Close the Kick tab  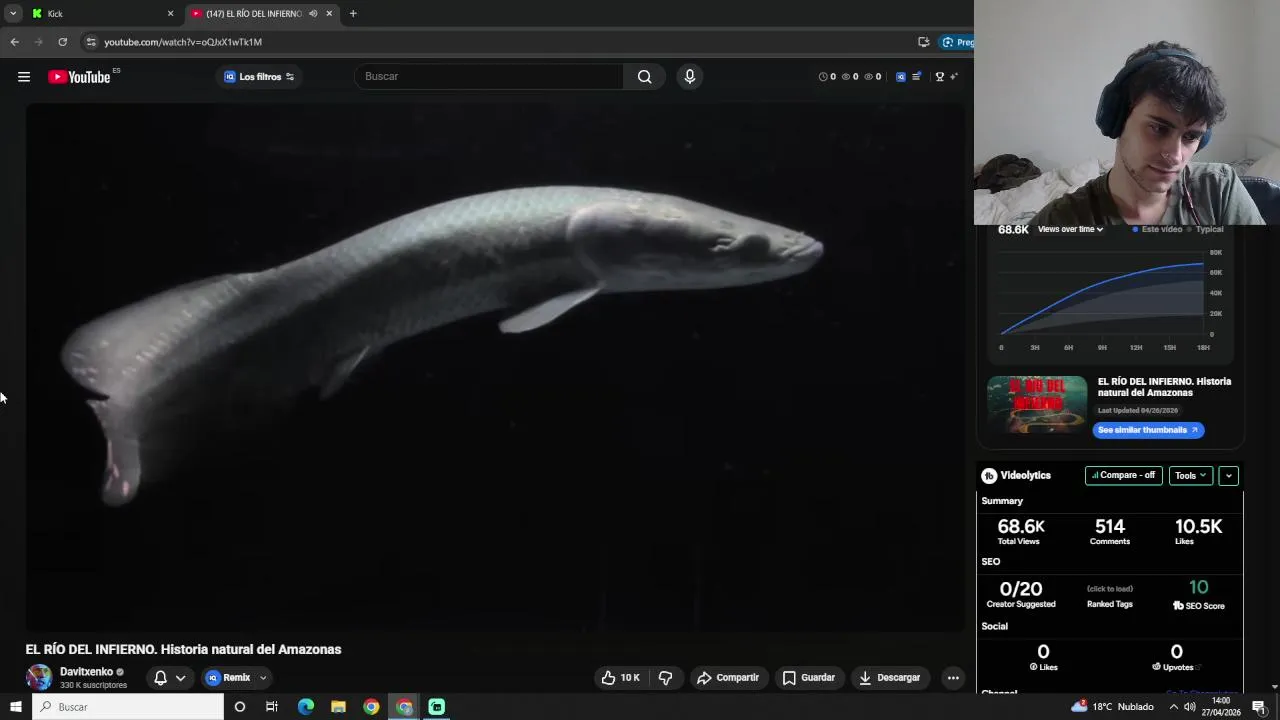[170, 14]
